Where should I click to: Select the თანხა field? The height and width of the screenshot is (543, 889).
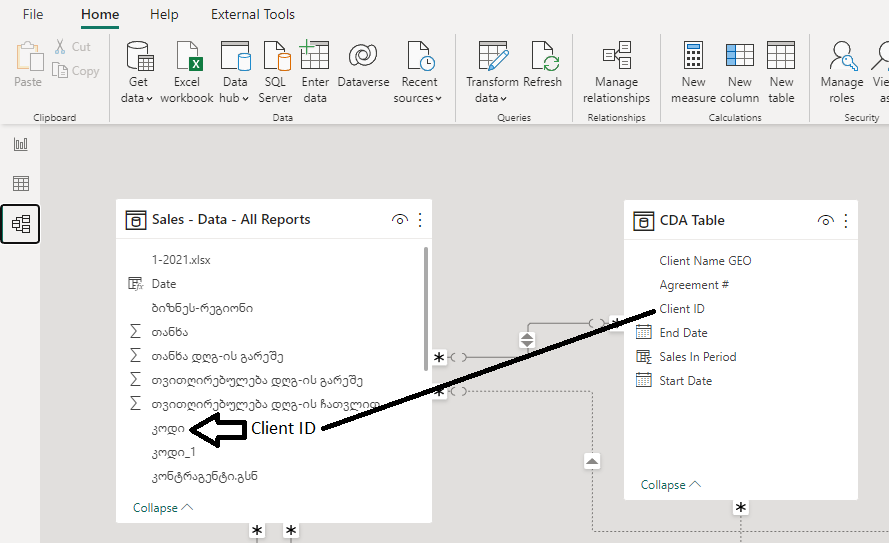click(x=170, y=332)
